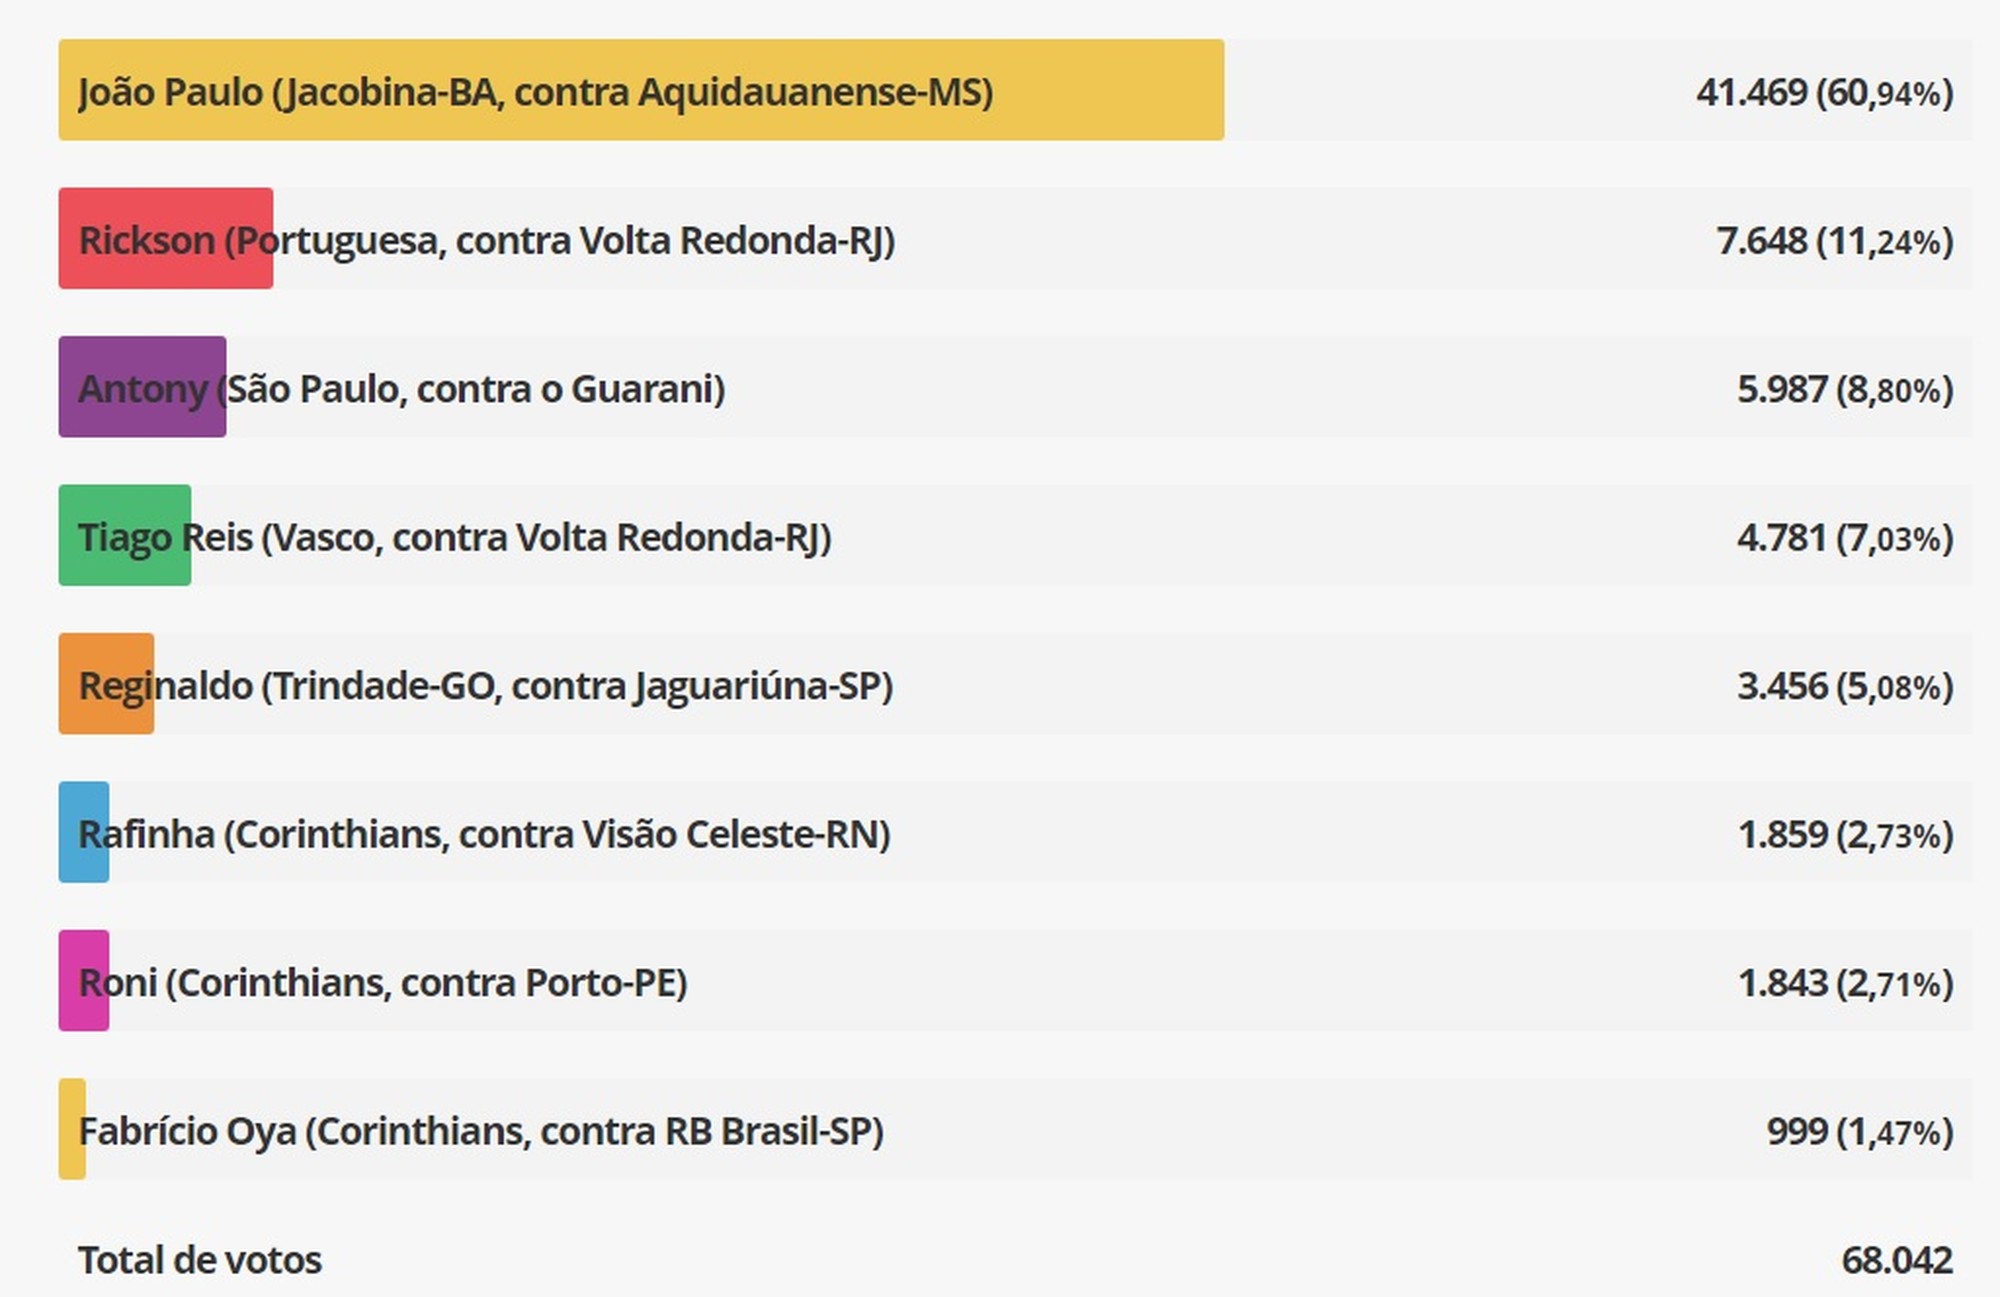Select the purple Antony vote bar
The width and height of the screenshot is (2000, 1297).
pyautogui.click(x=142, y=387)
